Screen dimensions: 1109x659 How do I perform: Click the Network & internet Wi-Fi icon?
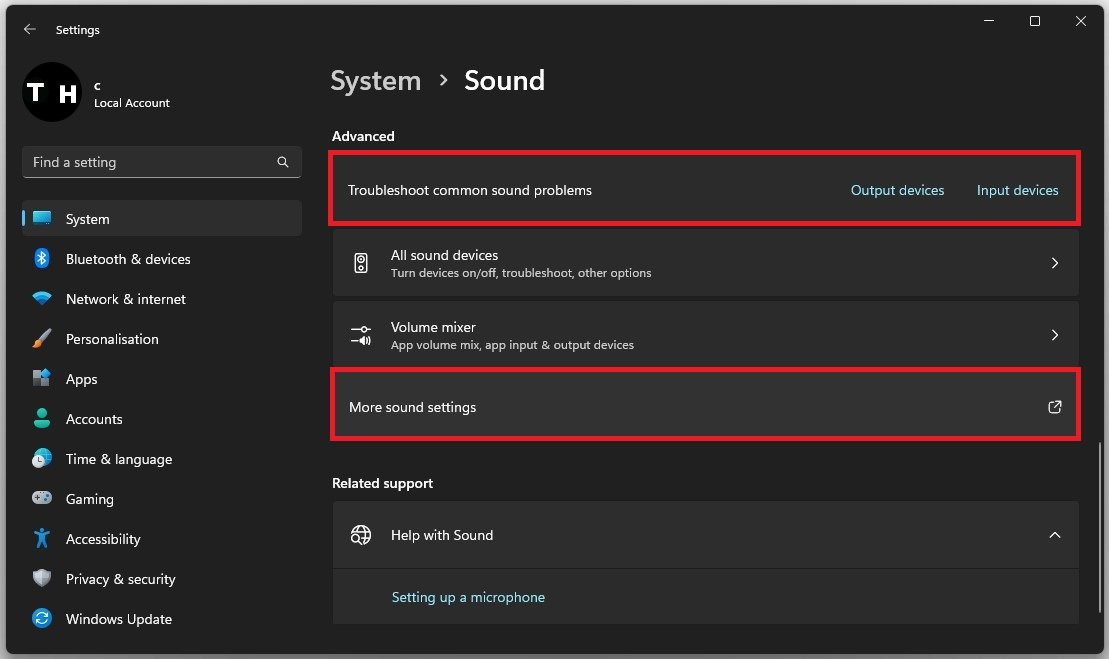(42, 299)
